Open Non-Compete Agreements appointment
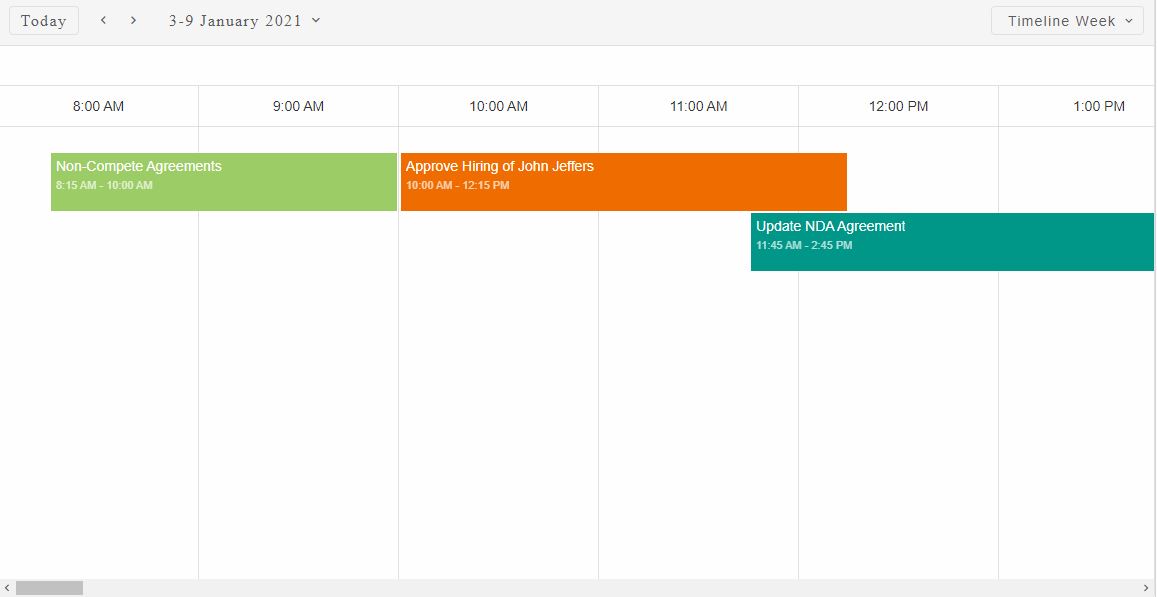1157x597 pixels. pyautogui.click(x=224, y=182)
